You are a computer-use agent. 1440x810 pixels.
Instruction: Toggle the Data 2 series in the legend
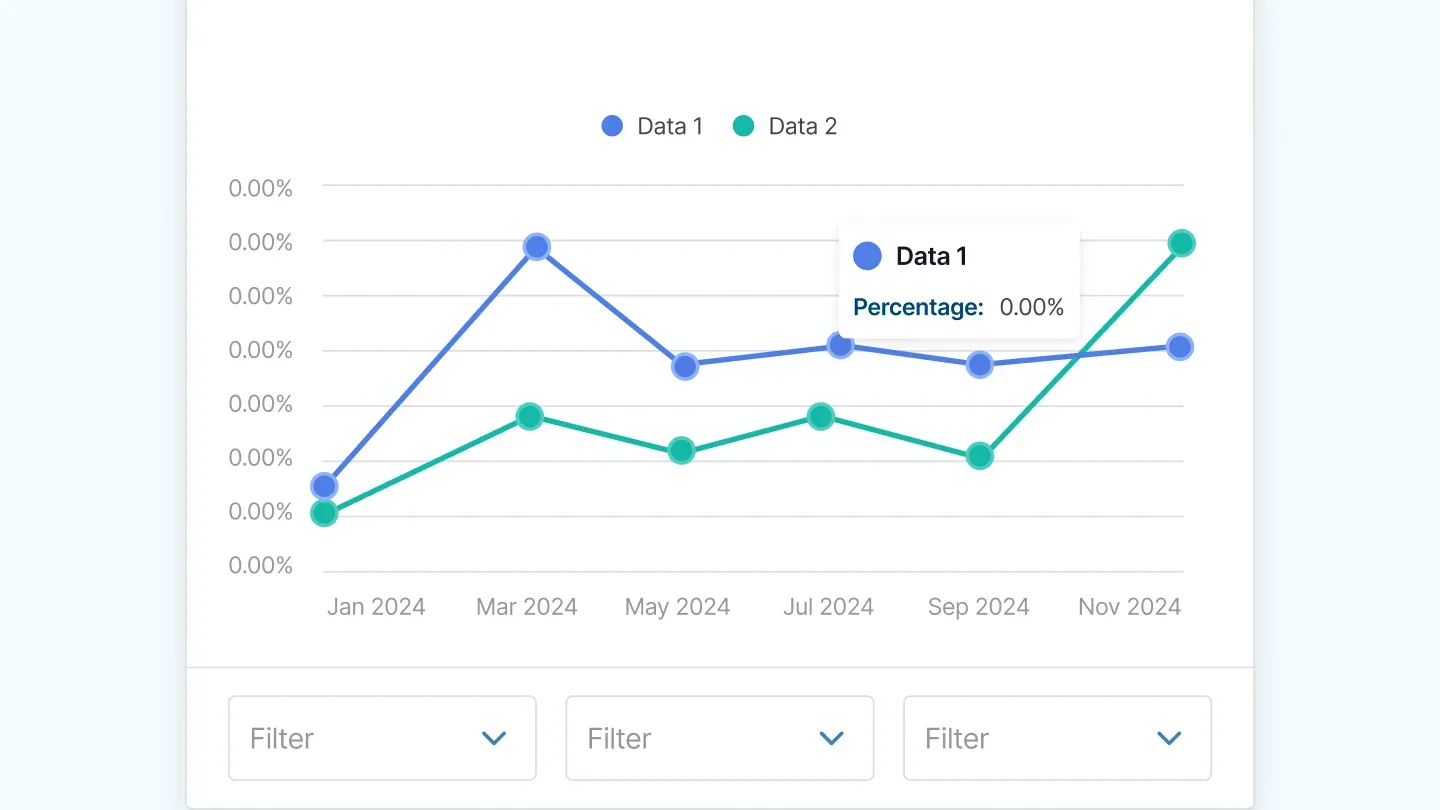click(x=785, y=126)
